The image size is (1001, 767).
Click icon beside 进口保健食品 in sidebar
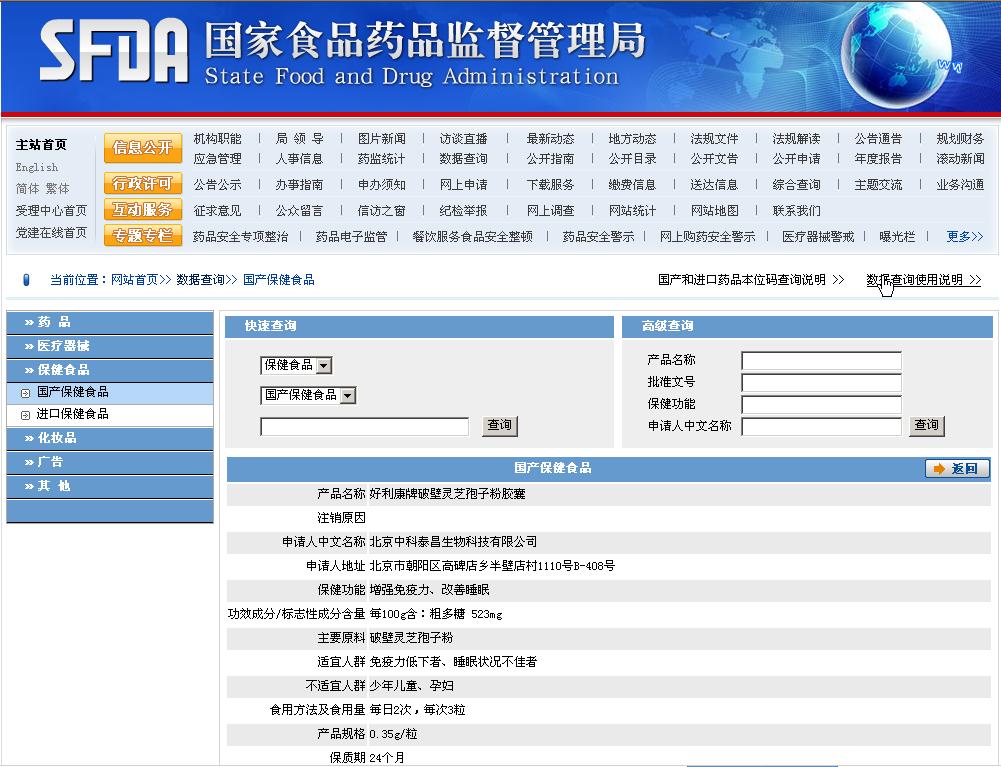pyautogui.click(x=25, y=415)
